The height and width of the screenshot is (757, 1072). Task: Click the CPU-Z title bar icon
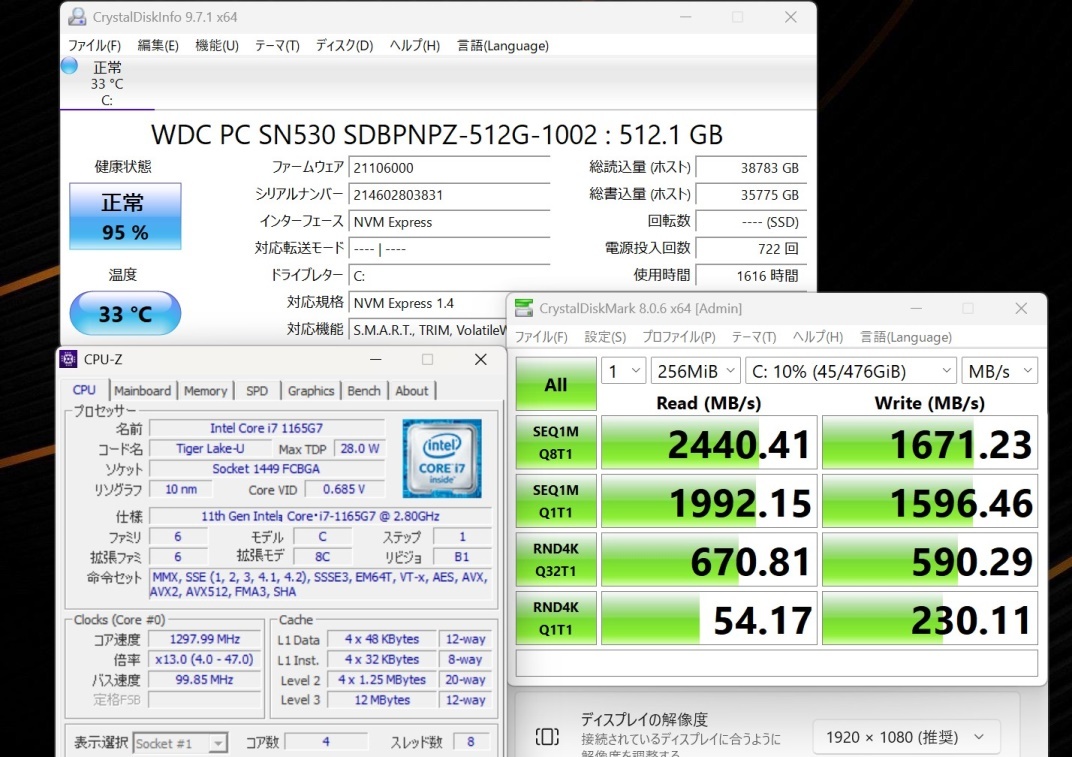[68, 359]
